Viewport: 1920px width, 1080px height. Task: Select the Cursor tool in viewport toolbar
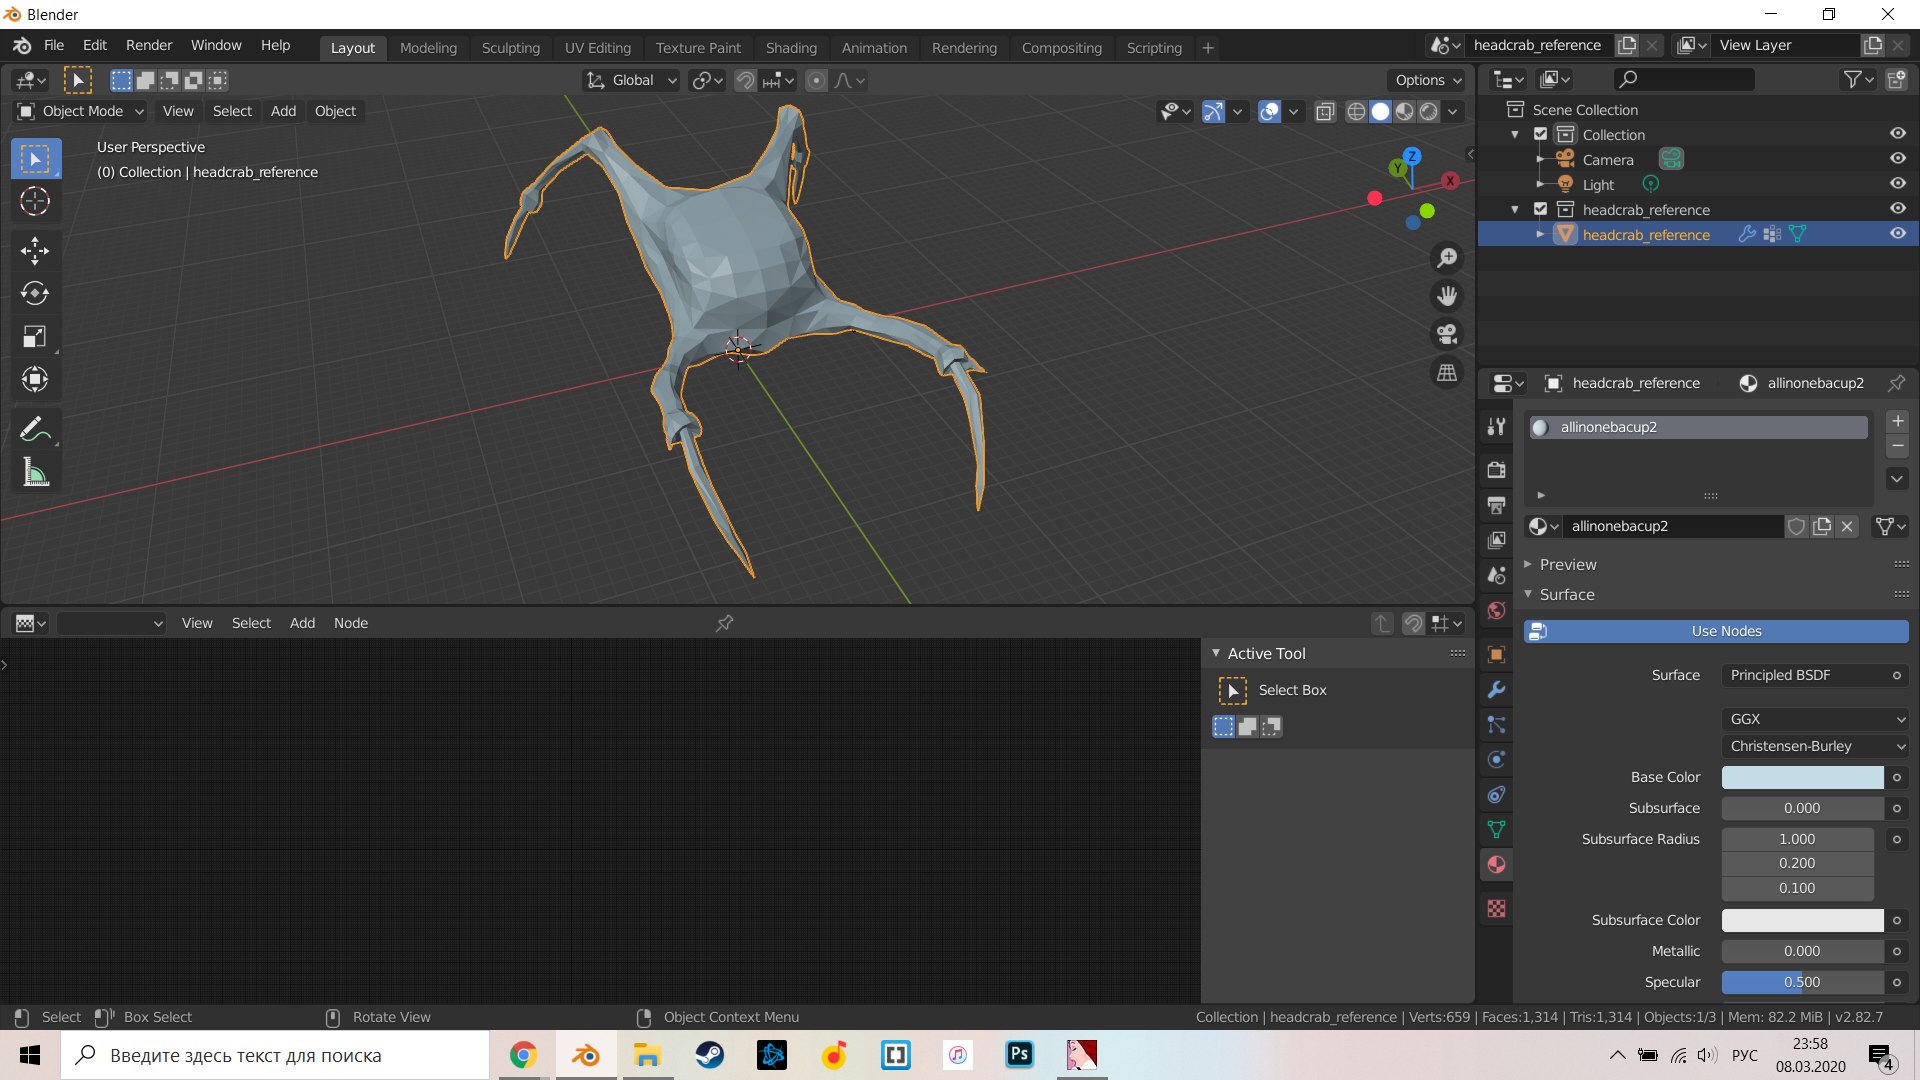click(x=35, y=201)
